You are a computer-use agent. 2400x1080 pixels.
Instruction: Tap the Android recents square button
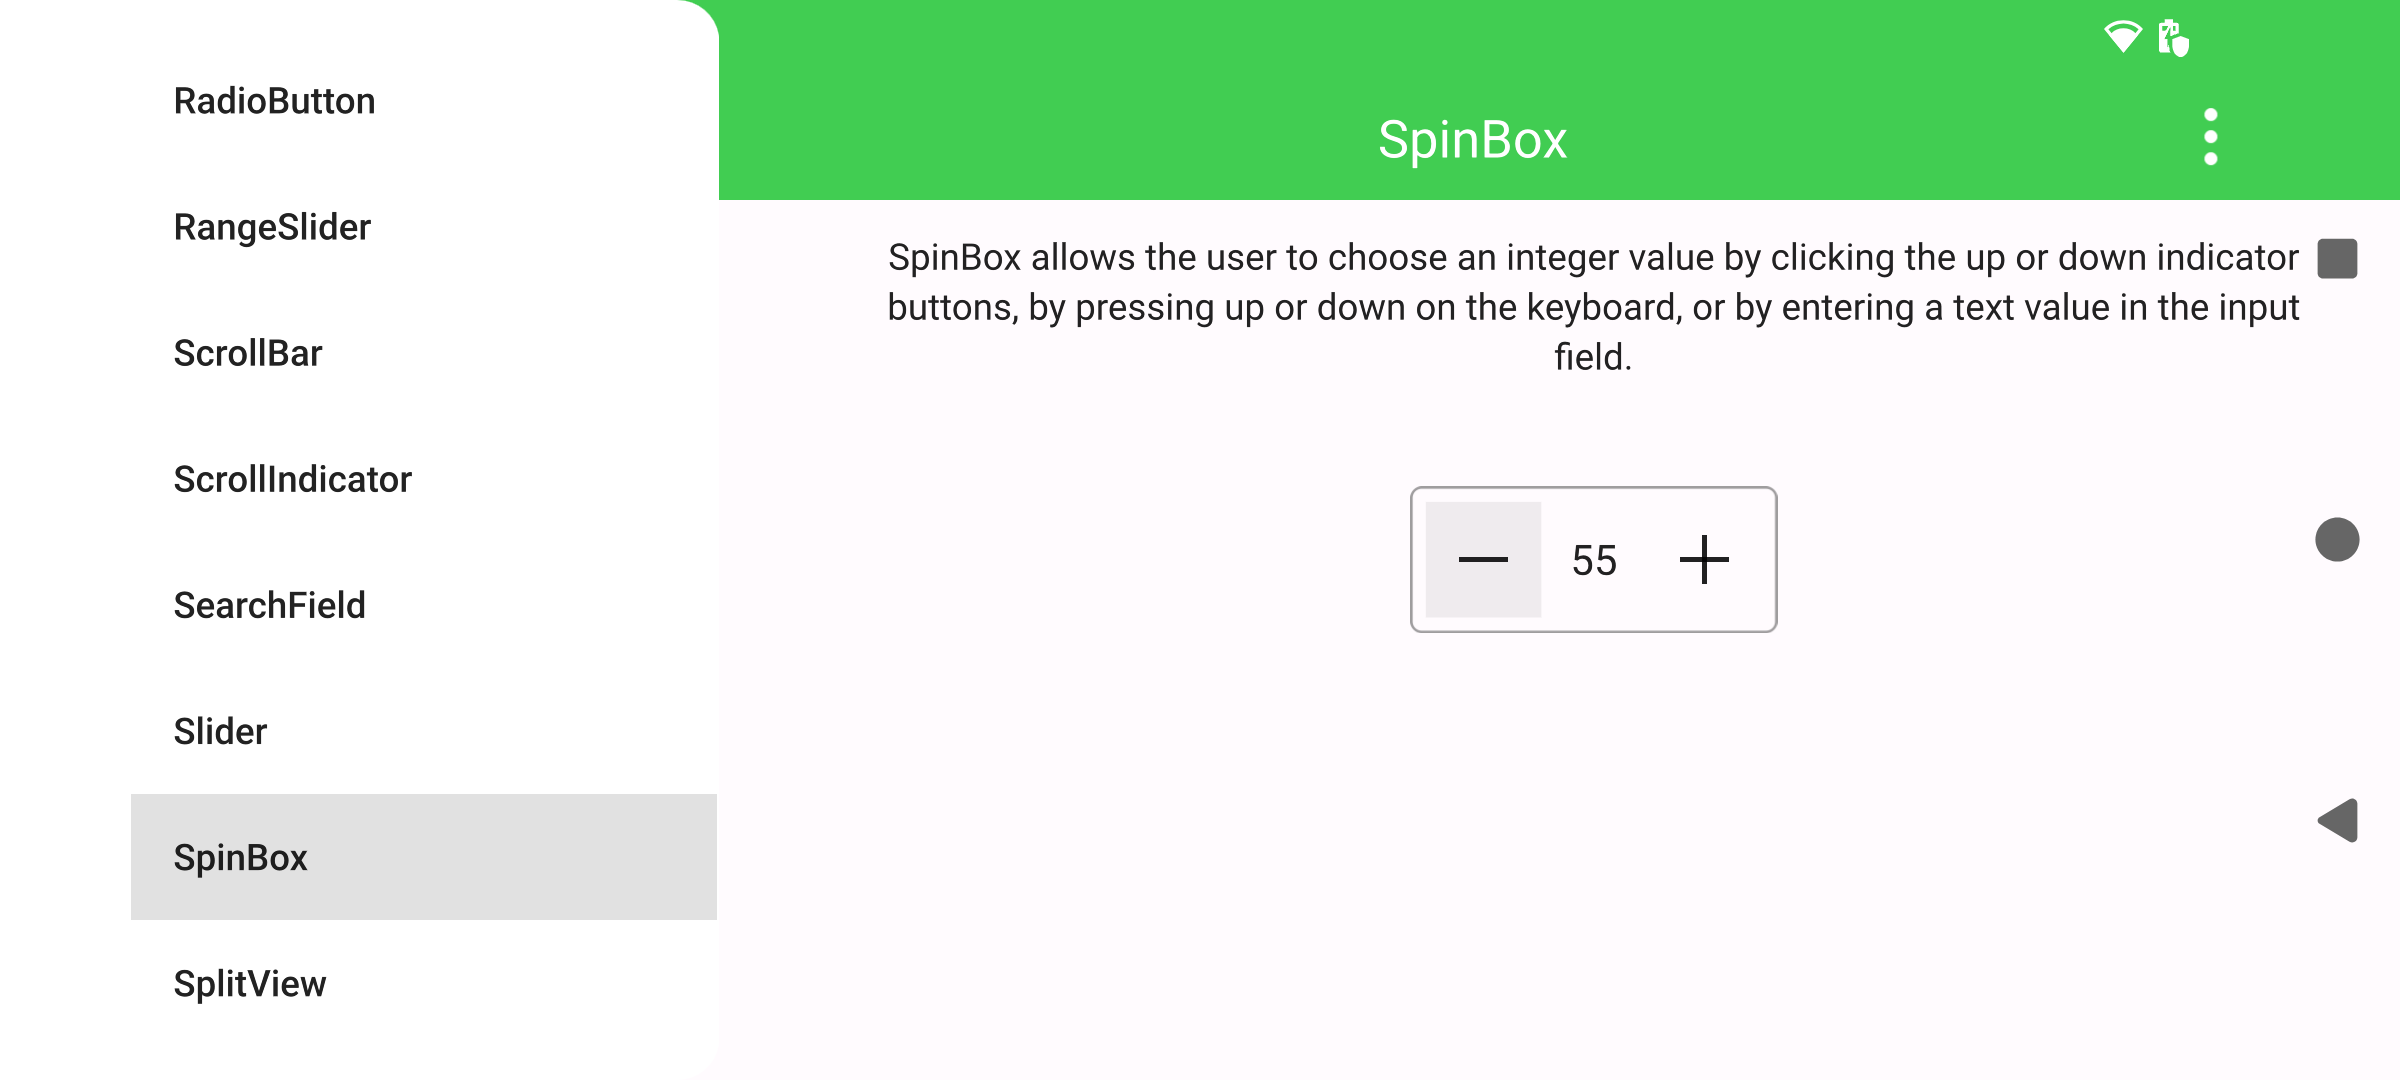(x=2338, y=259)
